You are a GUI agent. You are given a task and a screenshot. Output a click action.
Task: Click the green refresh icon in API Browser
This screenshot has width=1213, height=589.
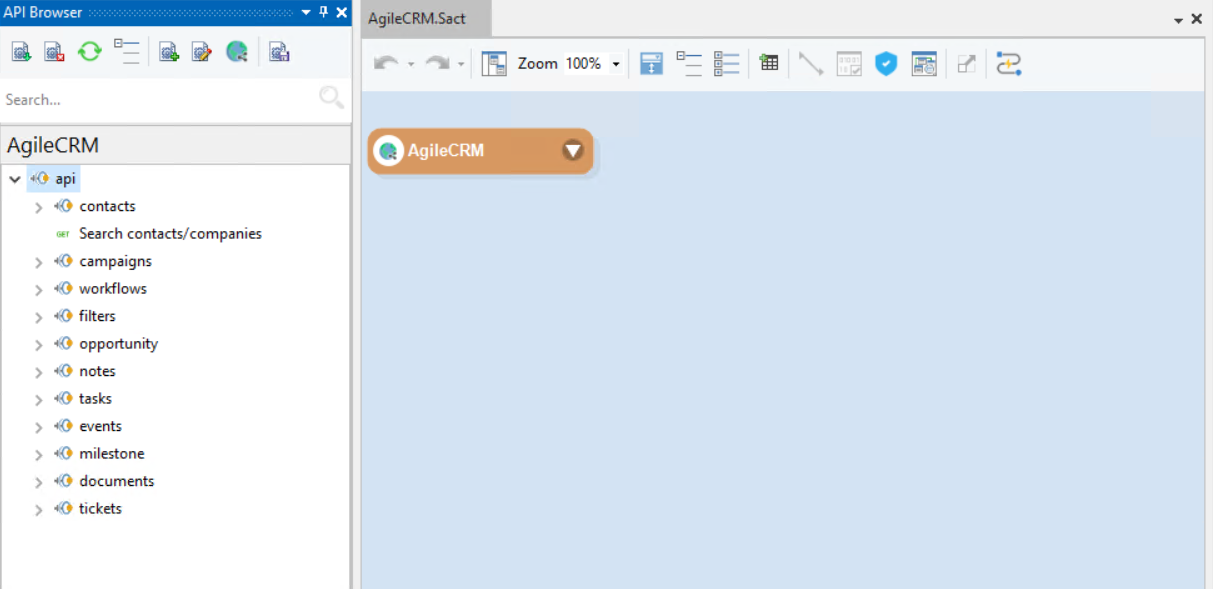pyautogui.click(x=90, y=52)
